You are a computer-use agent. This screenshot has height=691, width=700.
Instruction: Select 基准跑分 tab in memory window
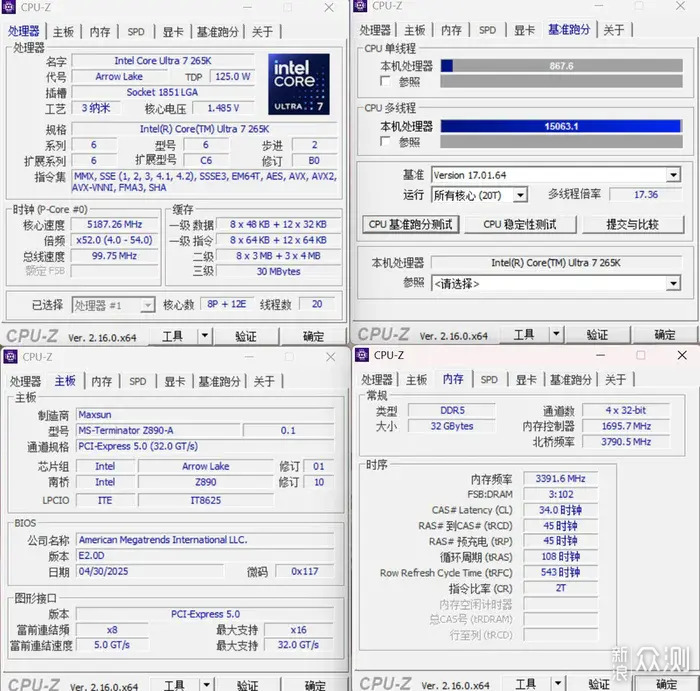[571, 380]
